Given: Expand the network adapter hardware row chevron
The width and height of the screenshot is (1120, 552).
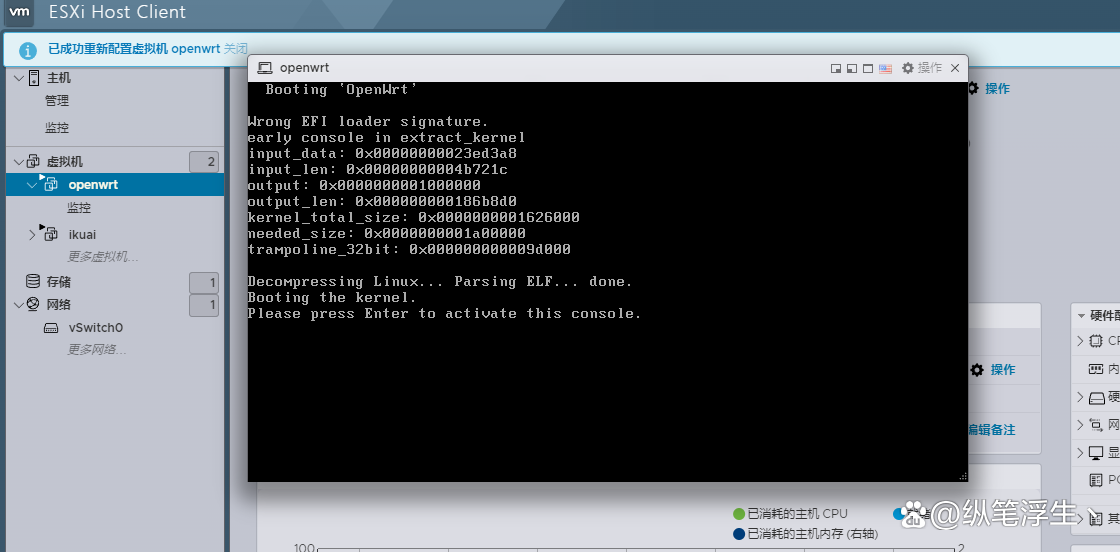Looking at the screenshot, I should click(x=1080, y=425).
